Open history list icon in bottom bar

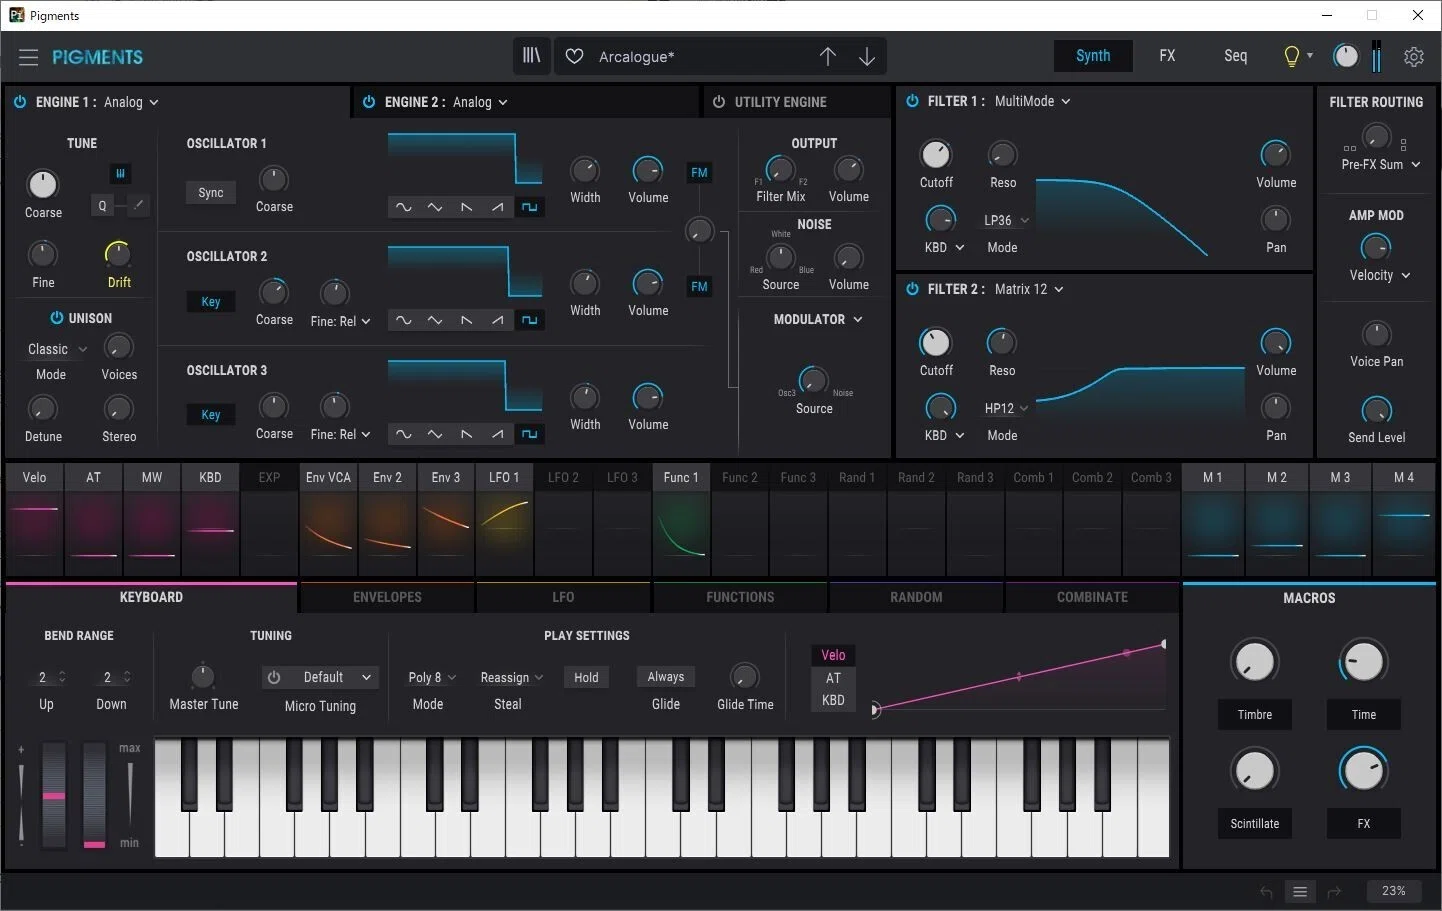(x=1300, y=892)
